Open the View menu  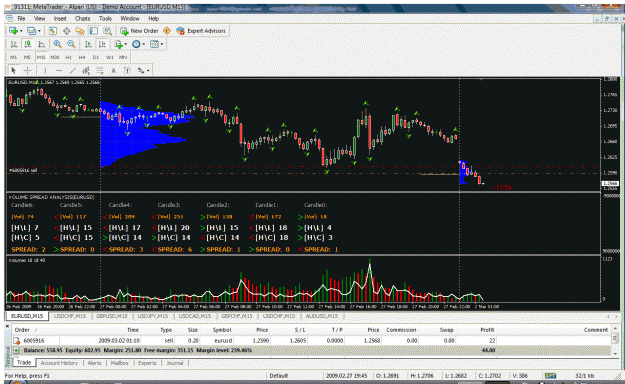click(x=39, y=18)
